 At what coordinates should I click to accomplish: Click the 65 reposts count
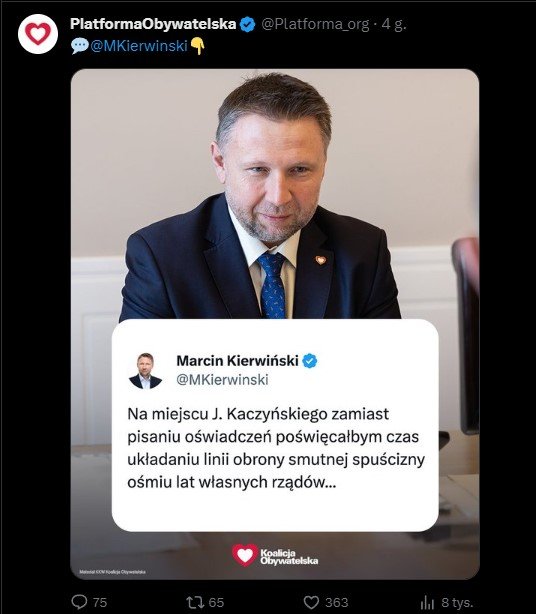pyautogui.click(x=216, y=602)
